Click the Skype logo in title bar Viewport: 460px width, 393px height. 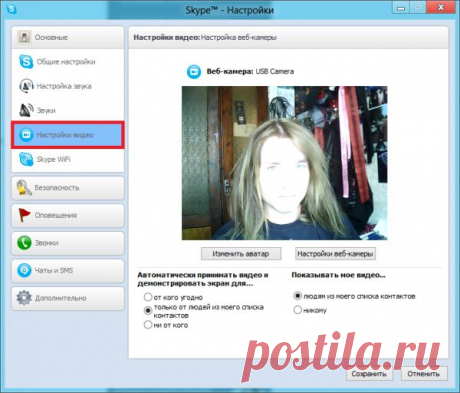tap(11, 8)
